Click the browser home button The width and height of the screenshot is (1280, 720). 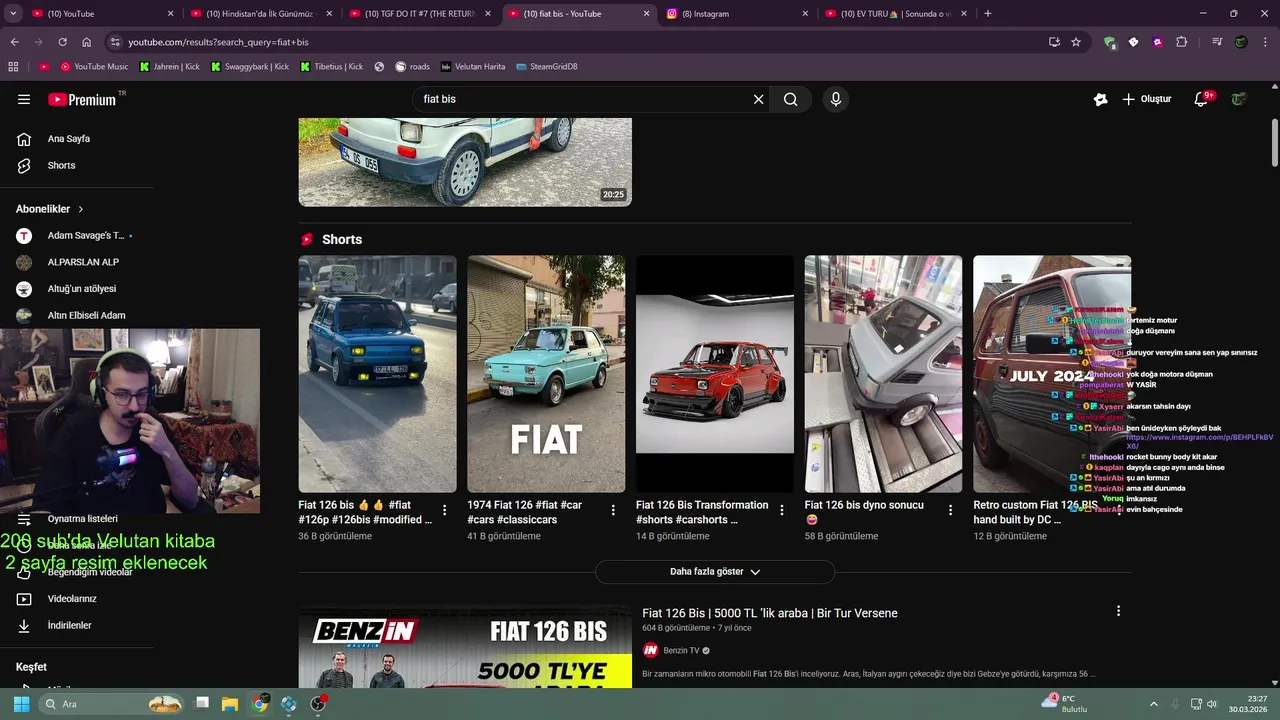pos(87,42)
